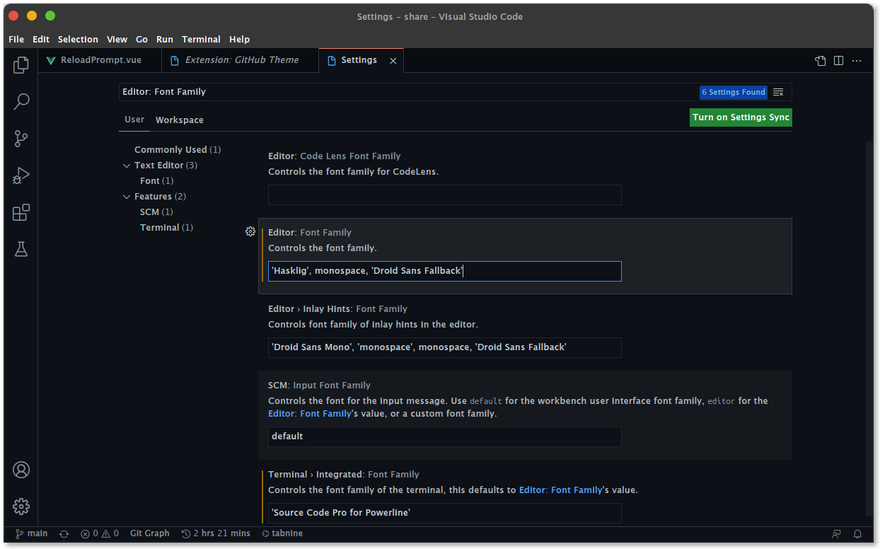Open the Extensions view icon
The width and height of the screenshot is (880, 549).
(x=21, y=213)
